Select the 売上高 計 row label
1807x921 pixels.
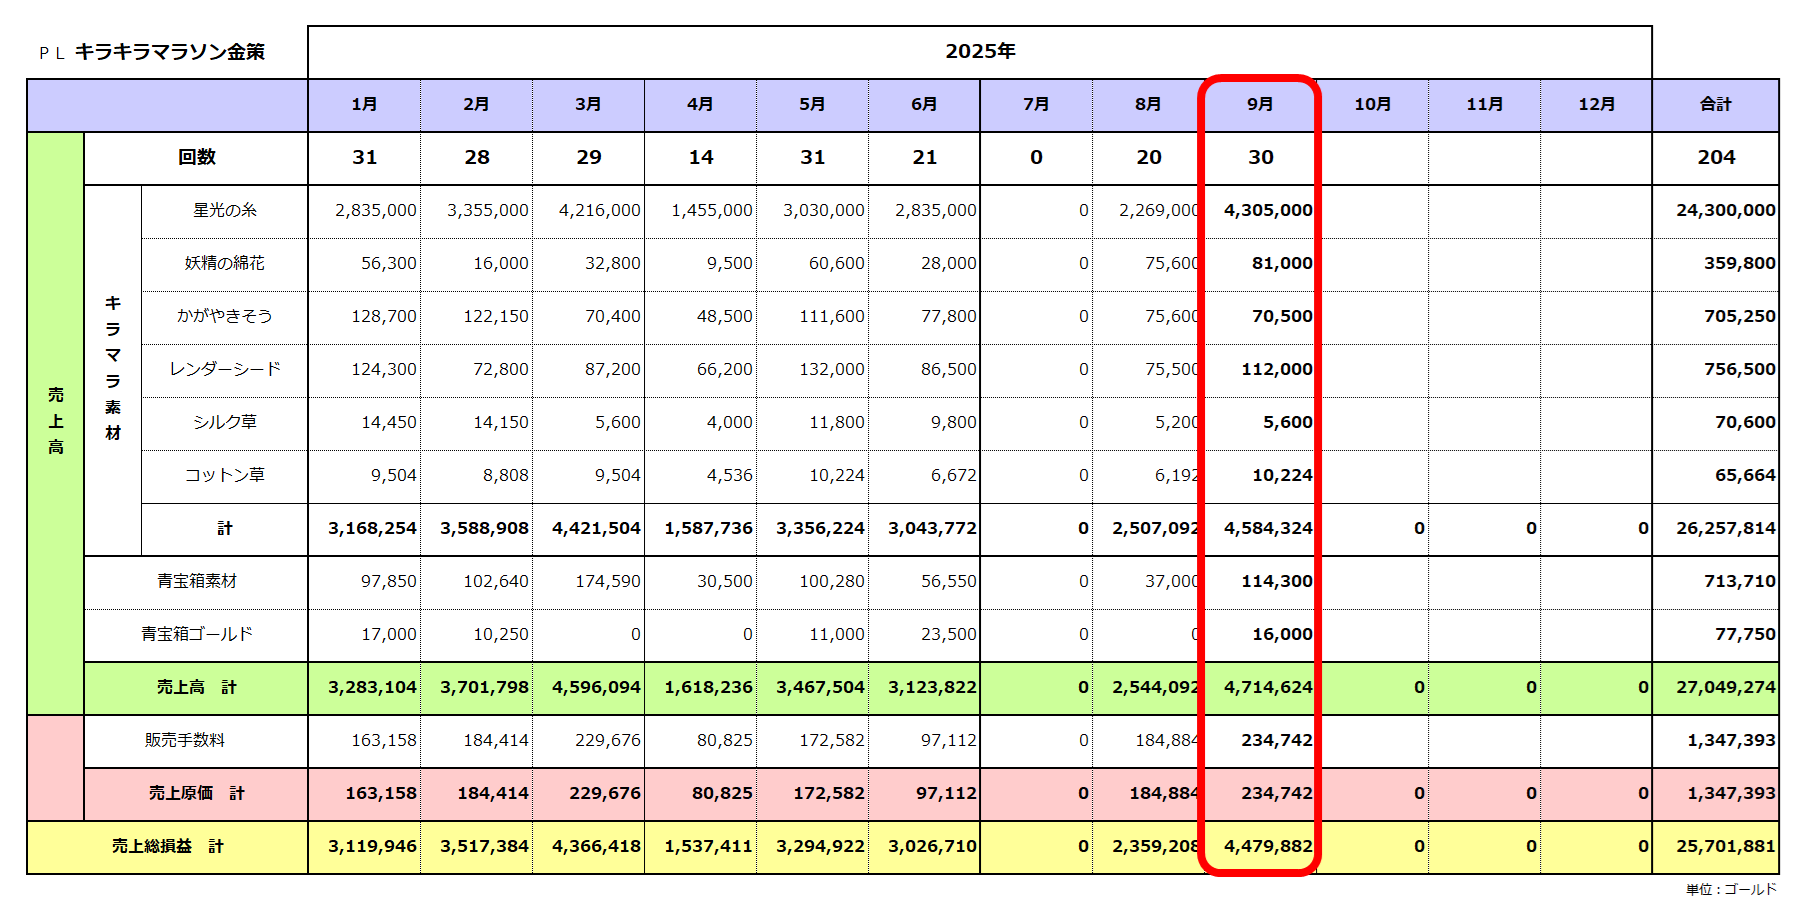tap(196, 687)
